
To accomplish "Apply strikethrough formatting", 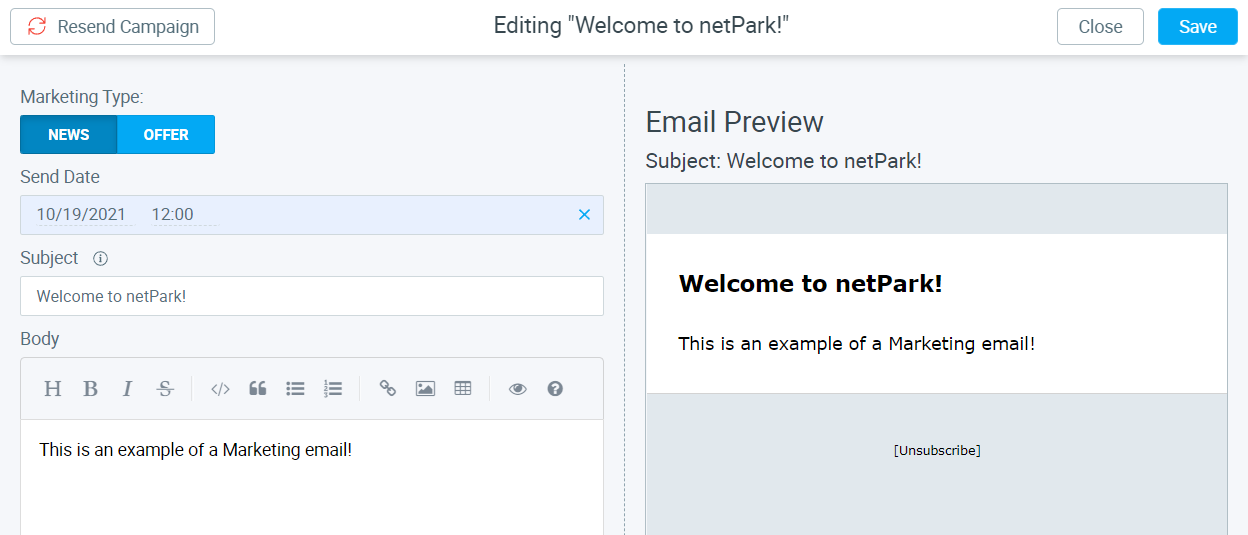I will click(165, 389).
